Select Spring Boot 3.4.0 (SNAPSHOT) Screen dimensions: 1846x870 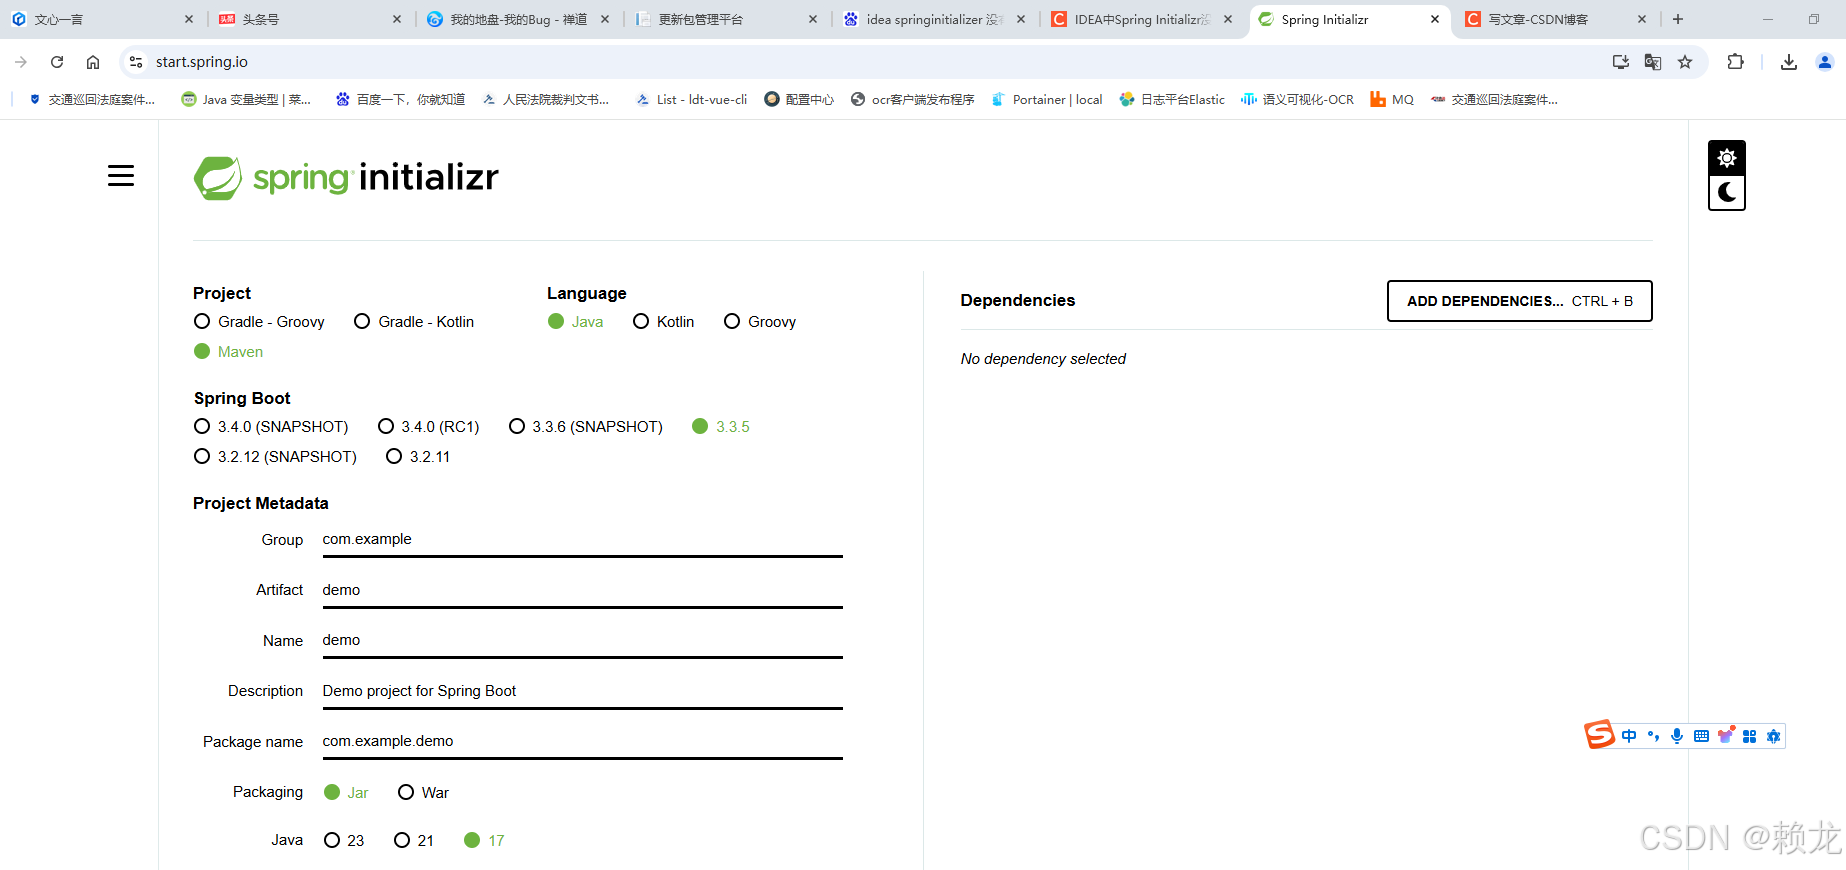271,426
